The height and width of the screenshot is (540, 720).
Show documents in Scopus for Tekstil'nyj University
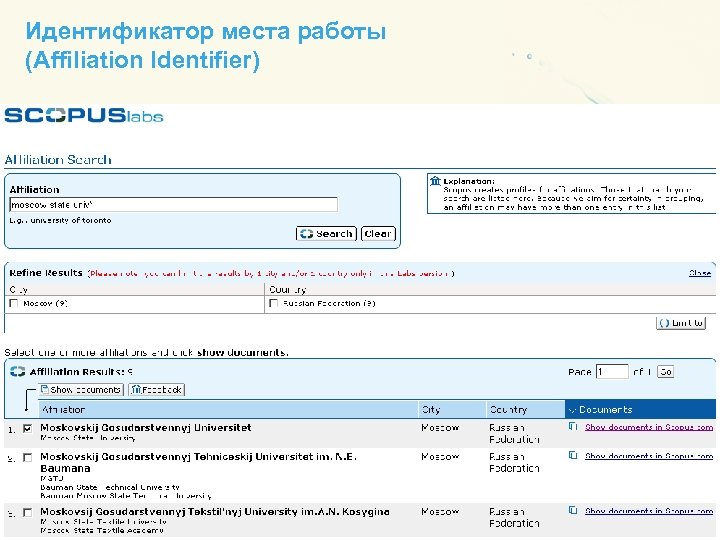(649, 511)
